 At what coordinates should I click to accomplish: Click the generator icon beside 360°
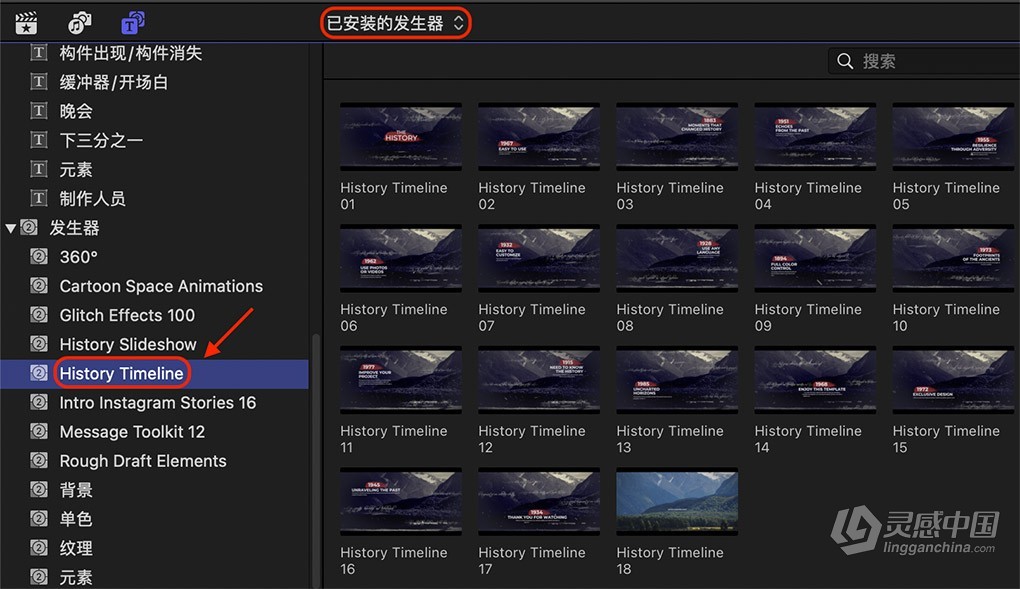click(x=39, y=256)
